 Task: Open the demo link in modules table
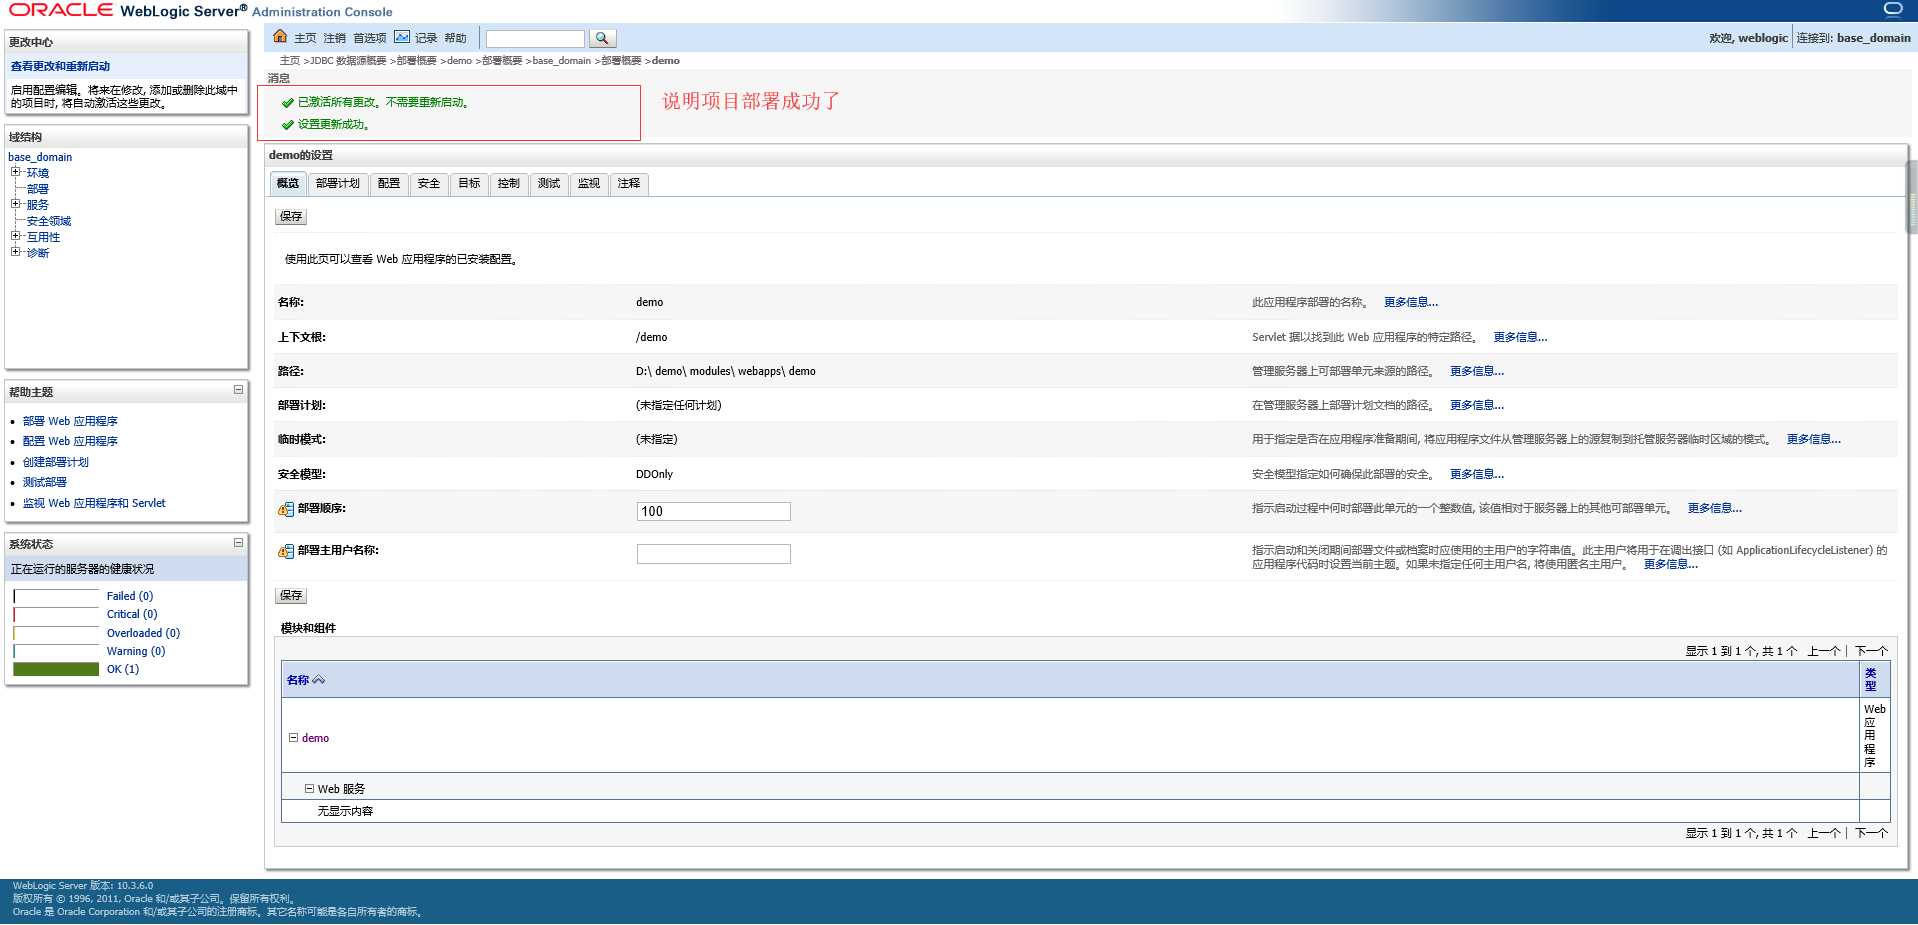[315, 738]
